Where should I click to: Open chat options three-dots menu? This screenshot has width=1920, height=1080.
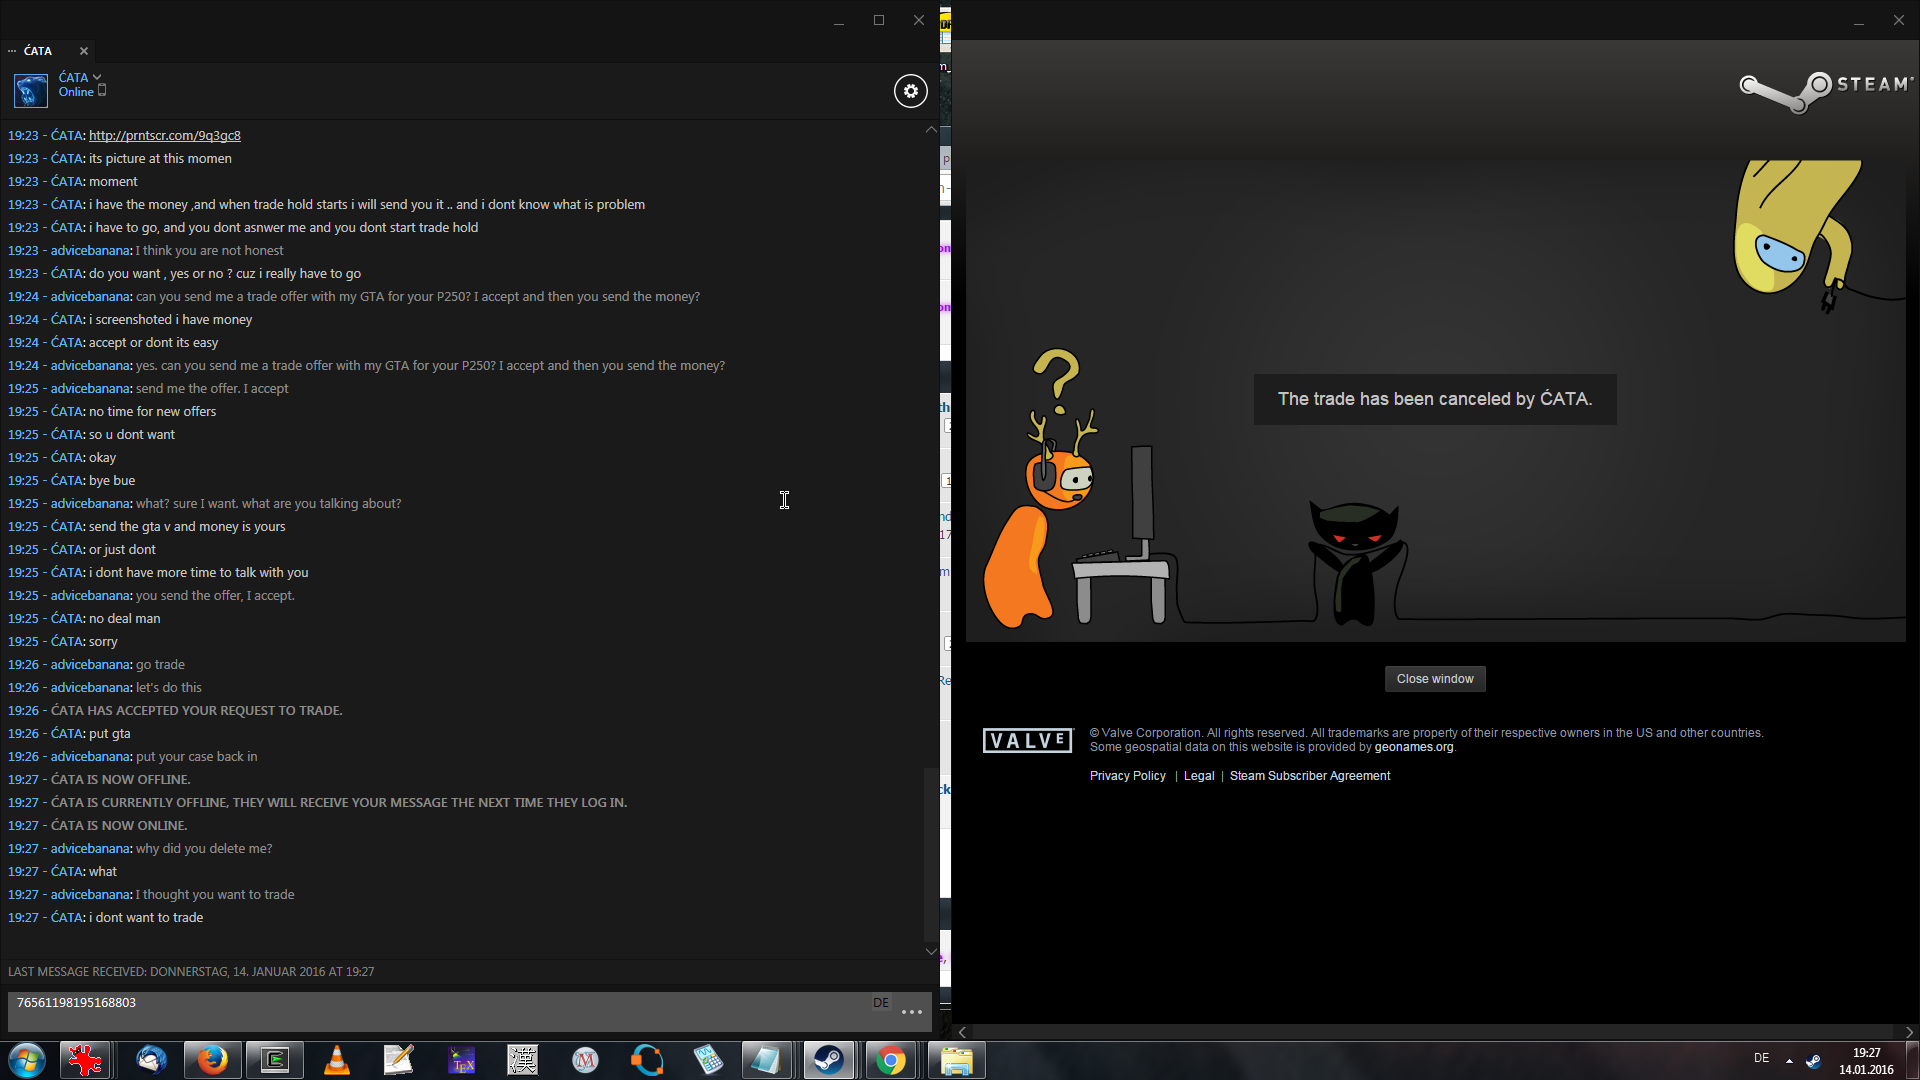(x=911, y=1012)
